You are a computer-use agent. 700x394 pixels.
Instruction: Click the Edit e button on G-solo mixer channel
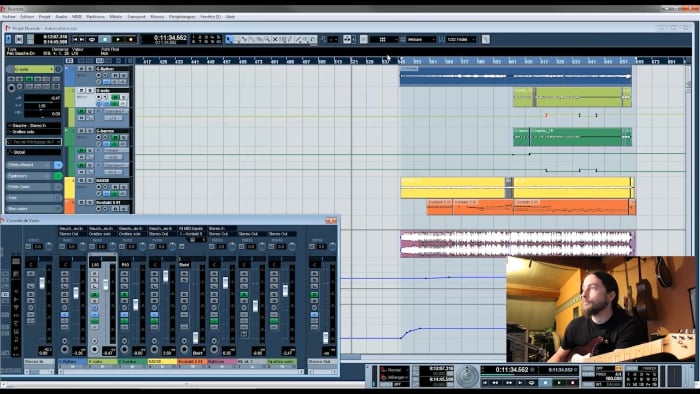(95, 308)
